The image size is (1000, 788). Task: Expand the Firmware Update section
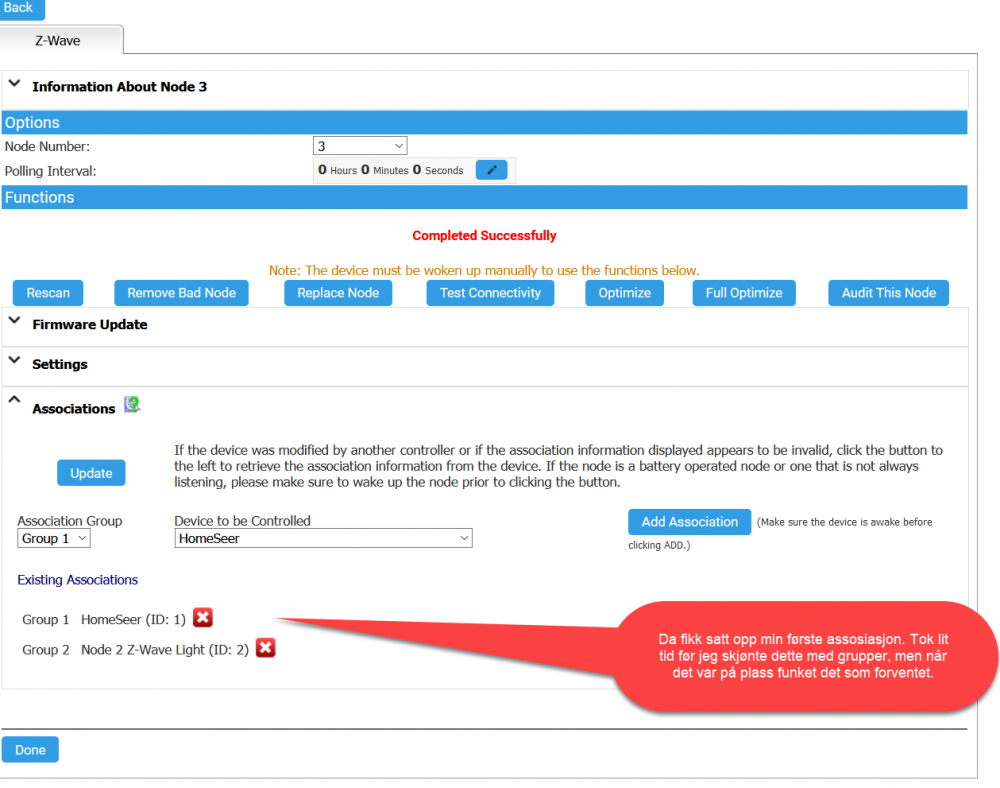(15, 323)
